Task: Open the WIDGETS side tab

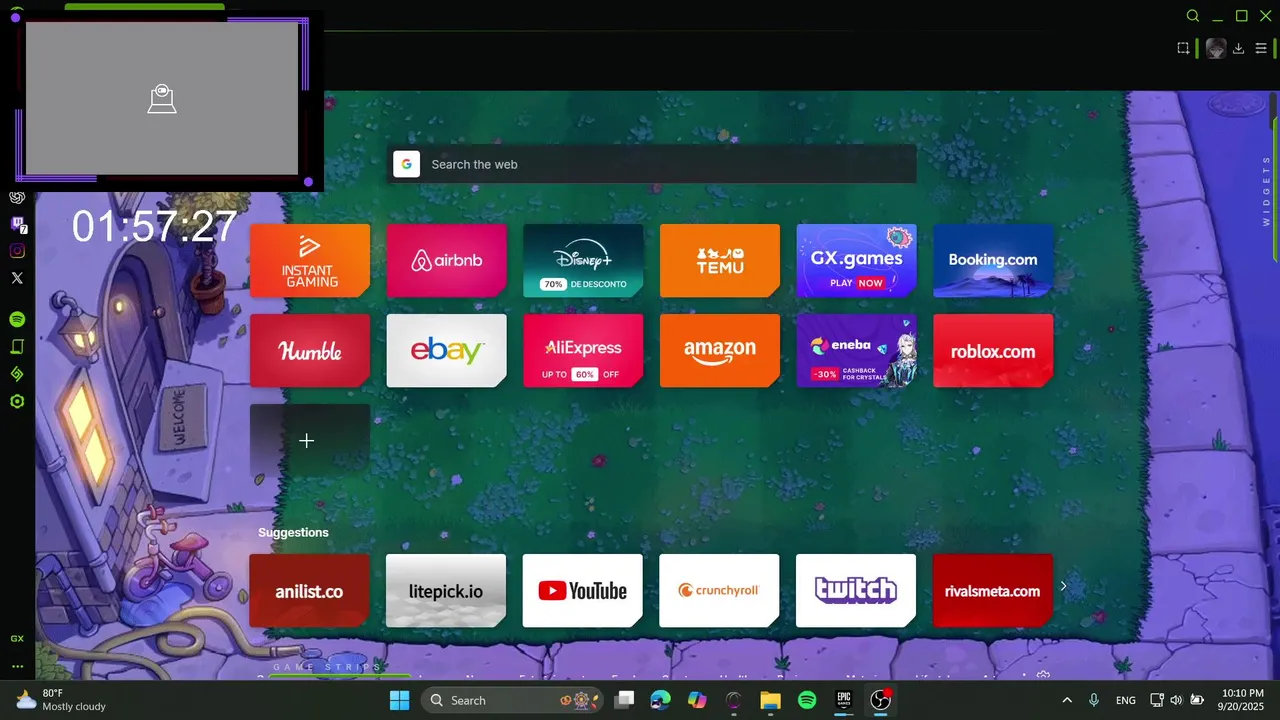Action: coord(1266,190)
